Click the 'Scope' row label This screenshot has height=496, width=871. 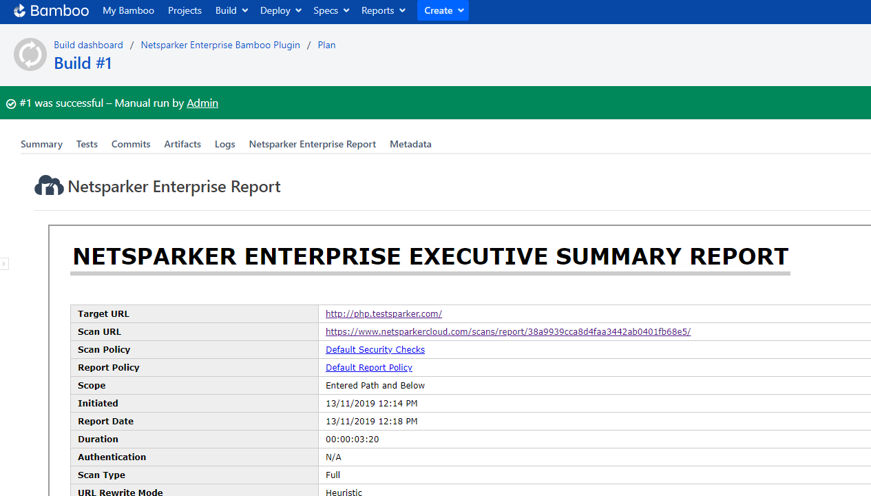pyautogui.click(x=92, y=385)
